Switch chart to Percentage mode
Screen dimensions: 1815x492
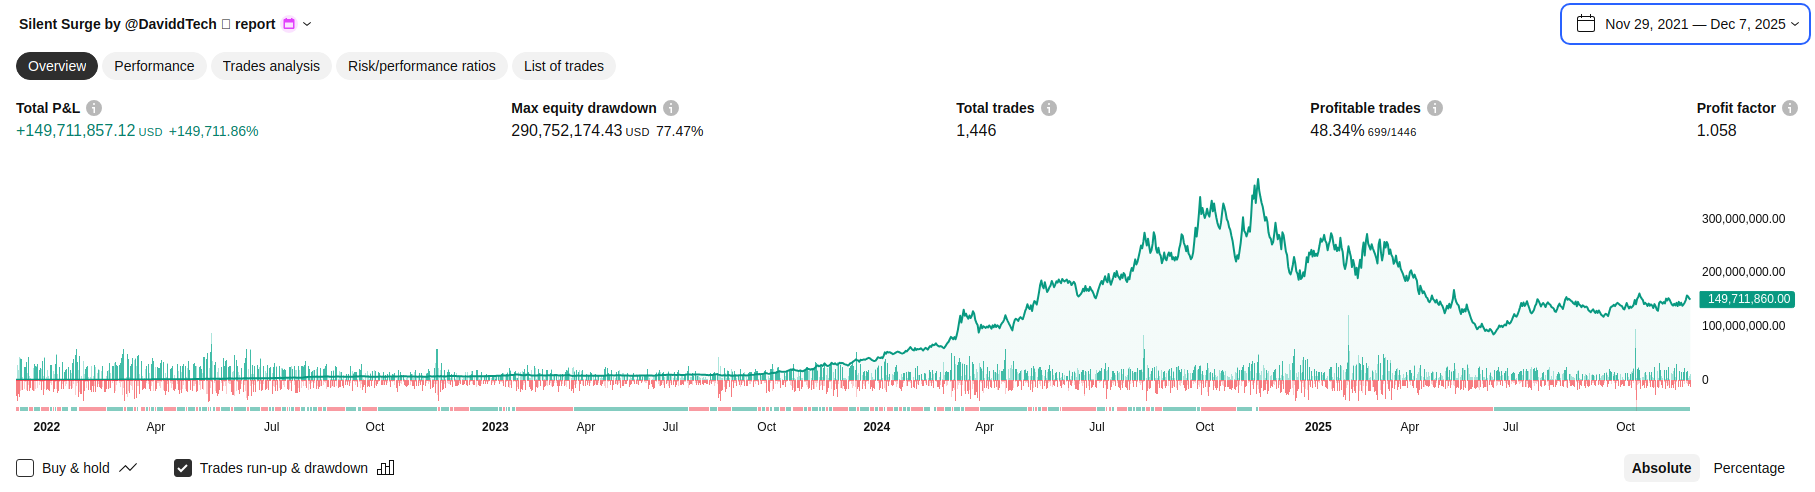(x=1748, y=468)
